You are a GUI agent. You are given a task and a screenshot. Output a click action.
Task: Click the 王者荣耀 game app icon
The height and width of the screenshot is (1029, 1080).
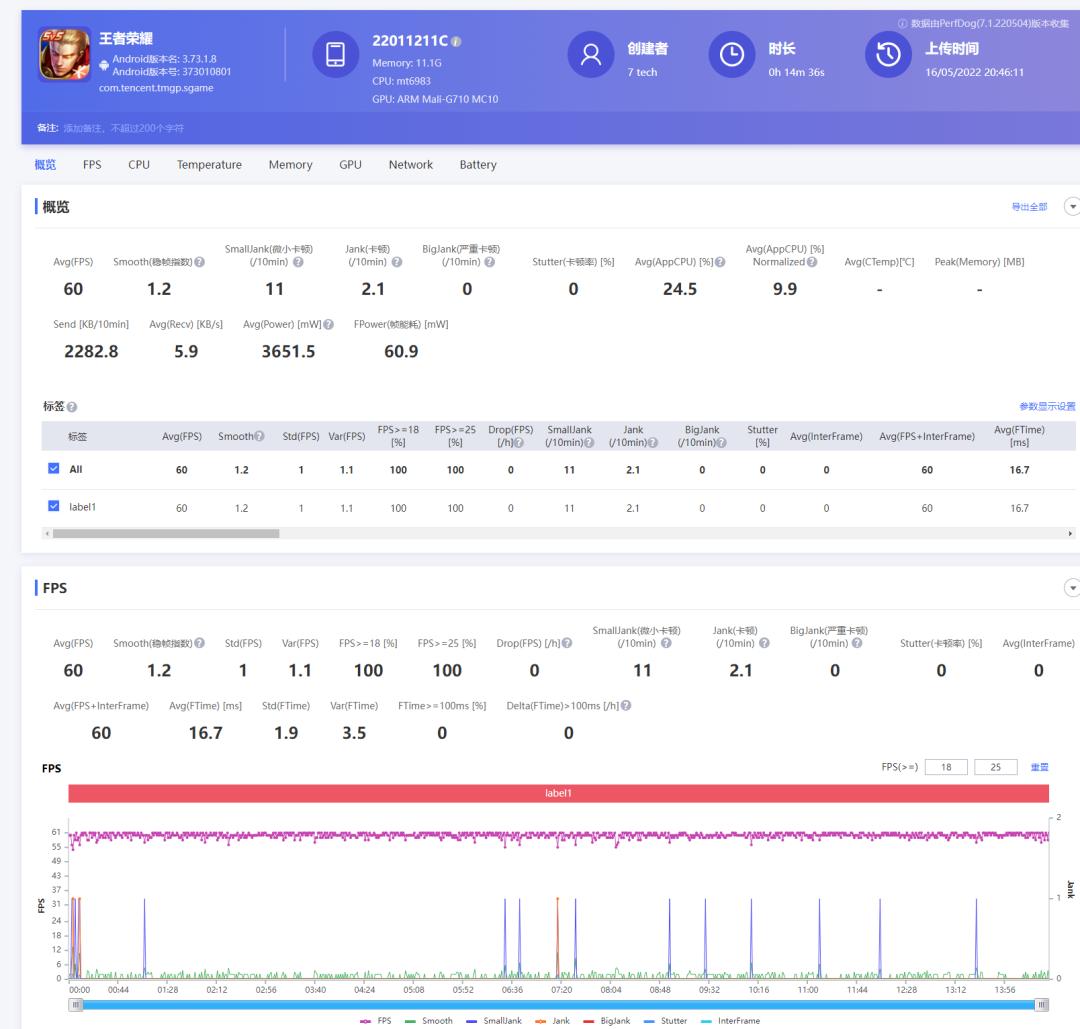(x=64, y=55)
